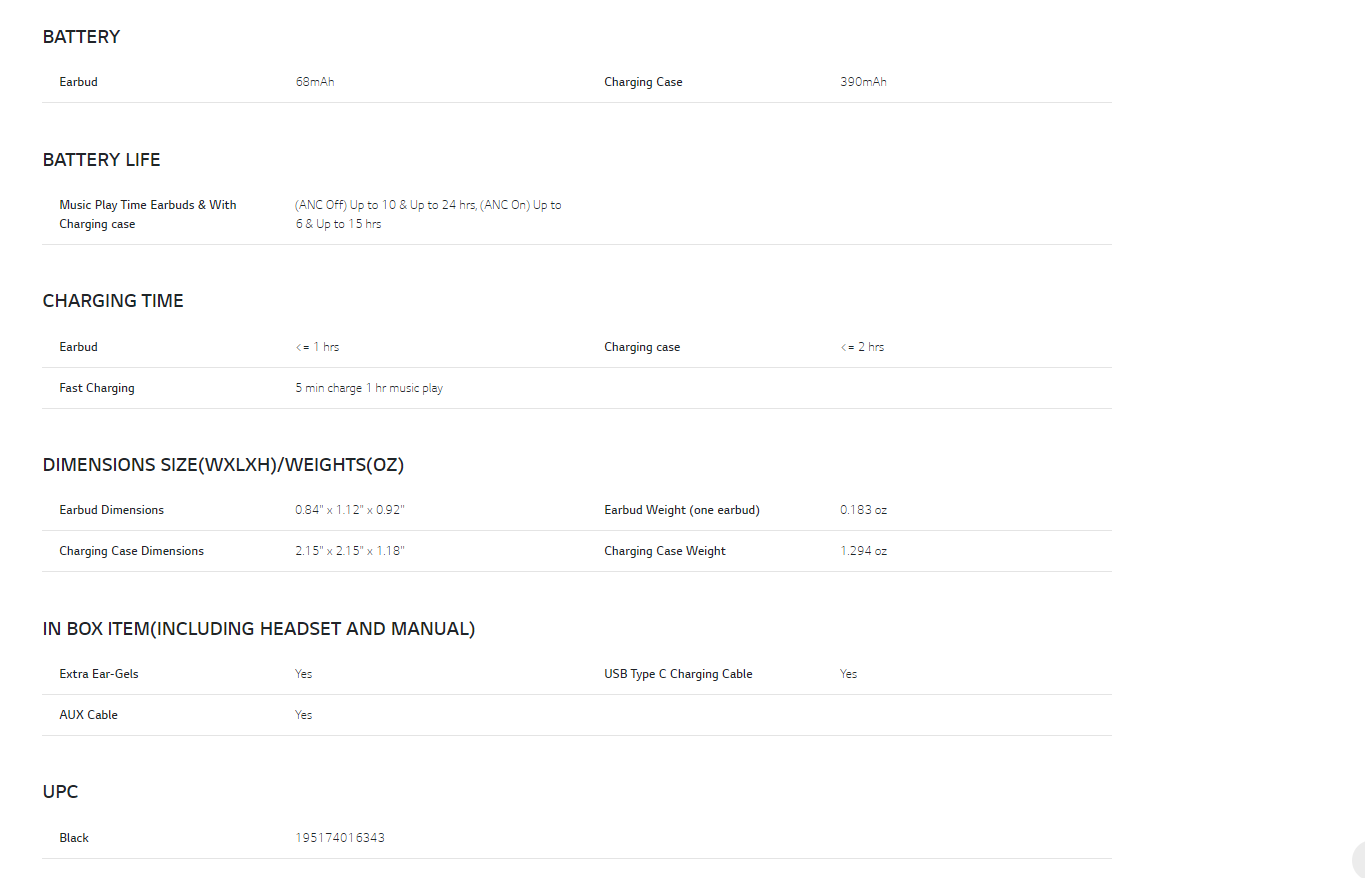Click the Fast Charging row label
The width and height of the screenshot is (1365, 878).
(96, 388)
